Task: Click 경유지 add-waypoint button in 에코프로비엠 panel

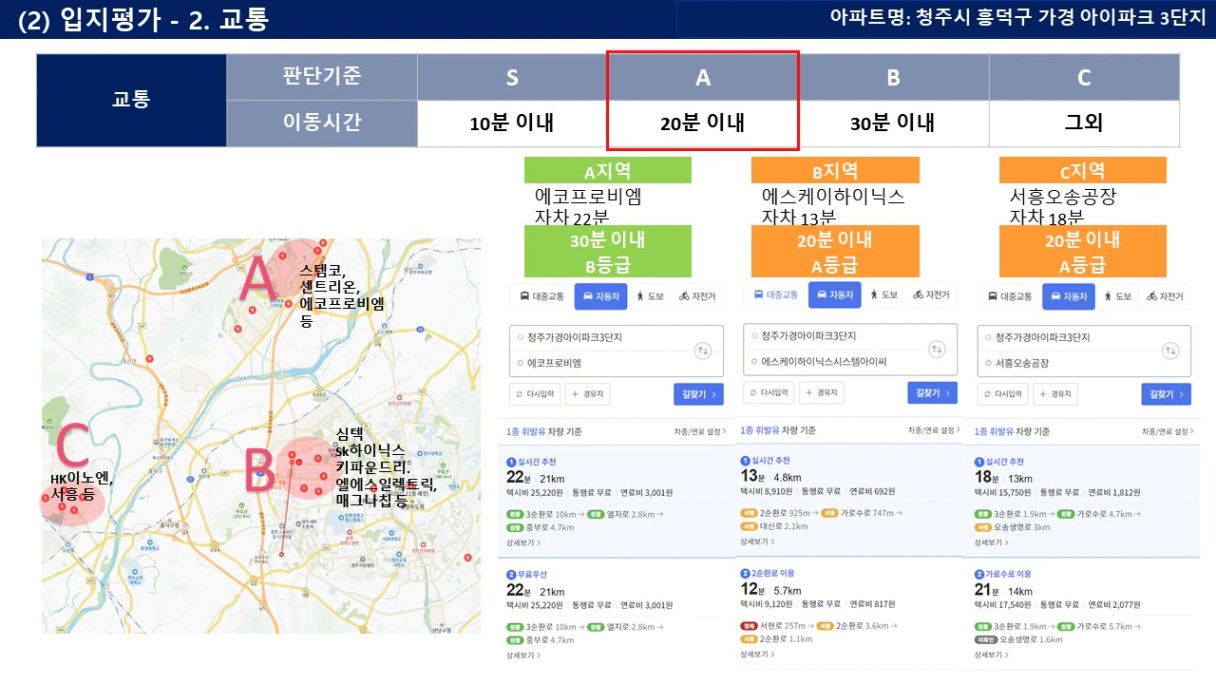Action: tap(589, 394)
